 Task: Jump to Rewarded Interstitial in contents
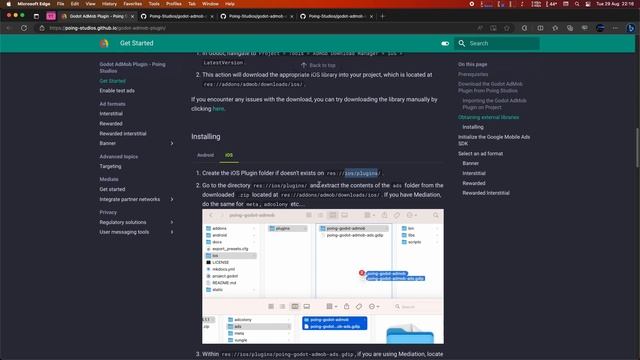point(486,193)
